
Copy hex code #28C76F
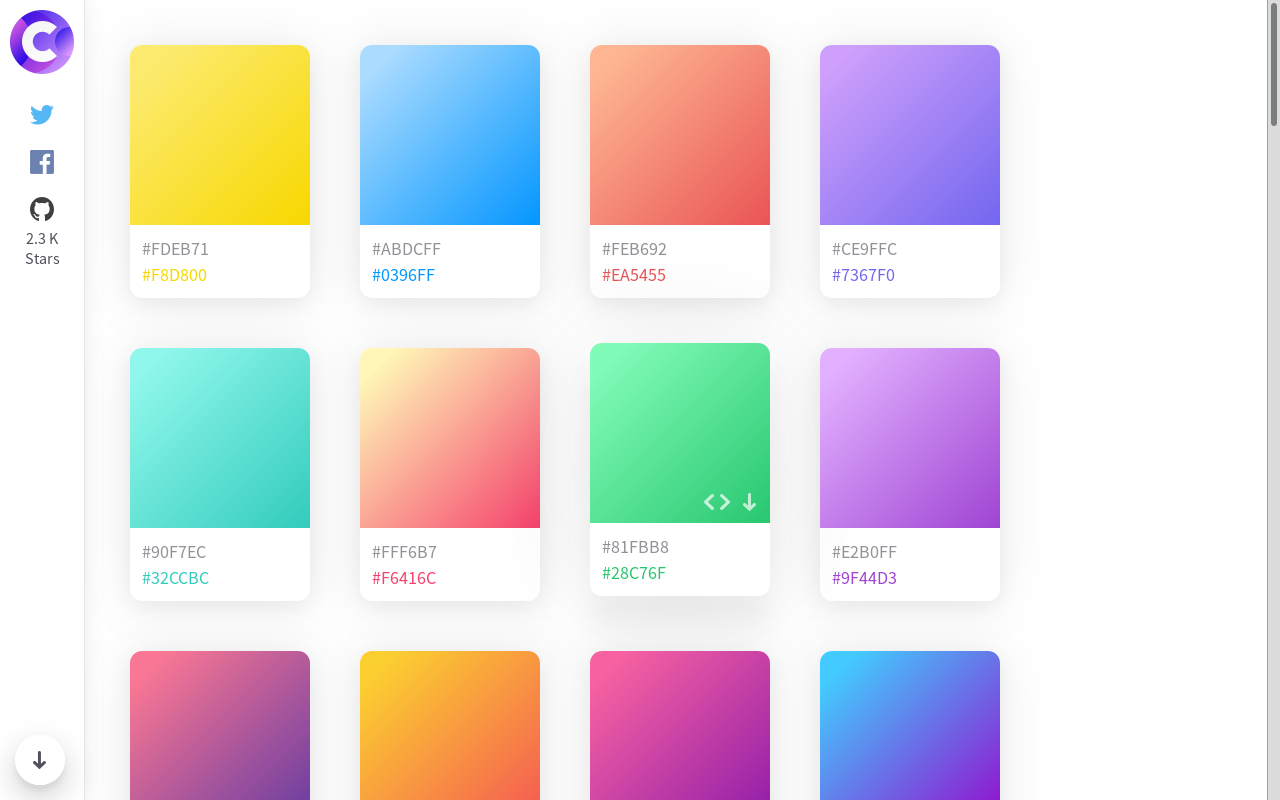(633, 573)
